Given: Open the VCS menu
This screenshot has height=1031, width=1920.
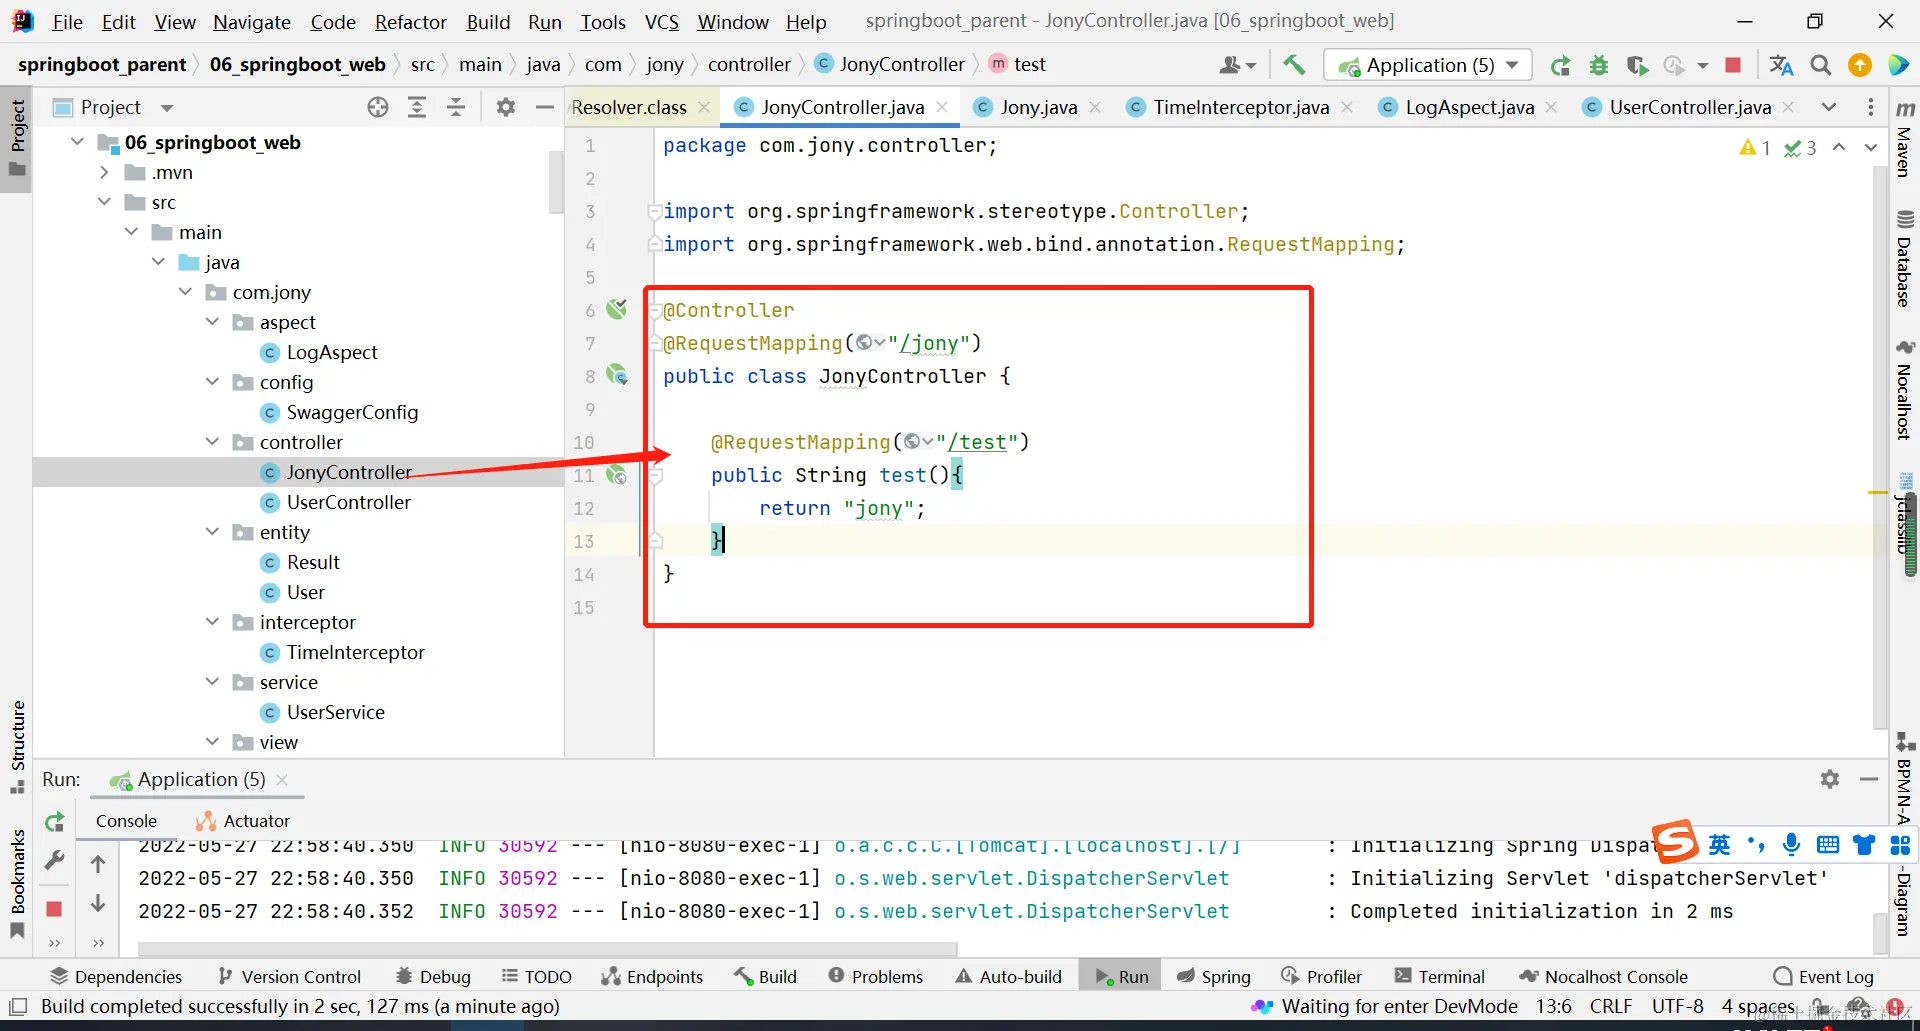Looking at the screenshot, I should 662,22.
